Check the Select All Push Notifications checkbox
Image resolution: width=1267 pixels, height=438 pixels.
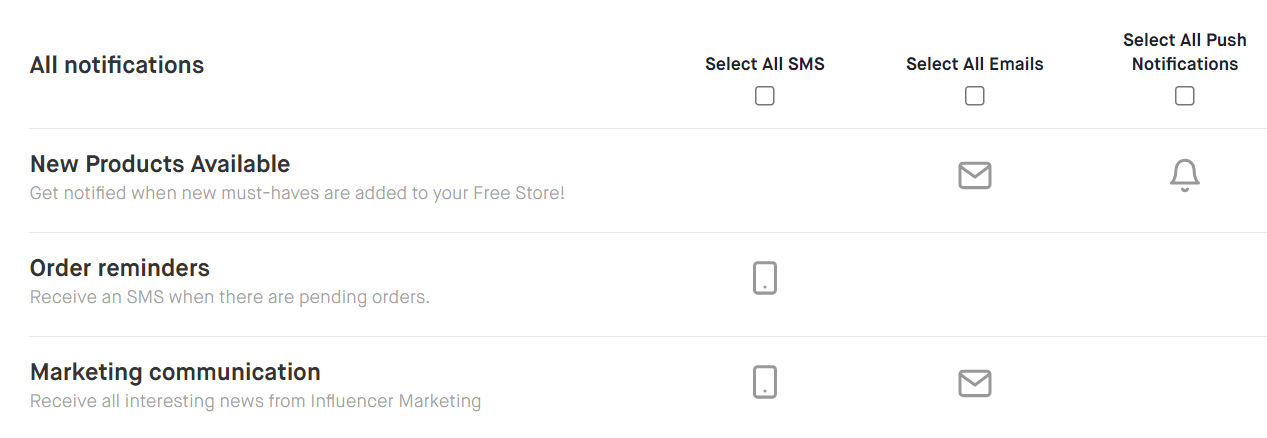click(1184, 96)
